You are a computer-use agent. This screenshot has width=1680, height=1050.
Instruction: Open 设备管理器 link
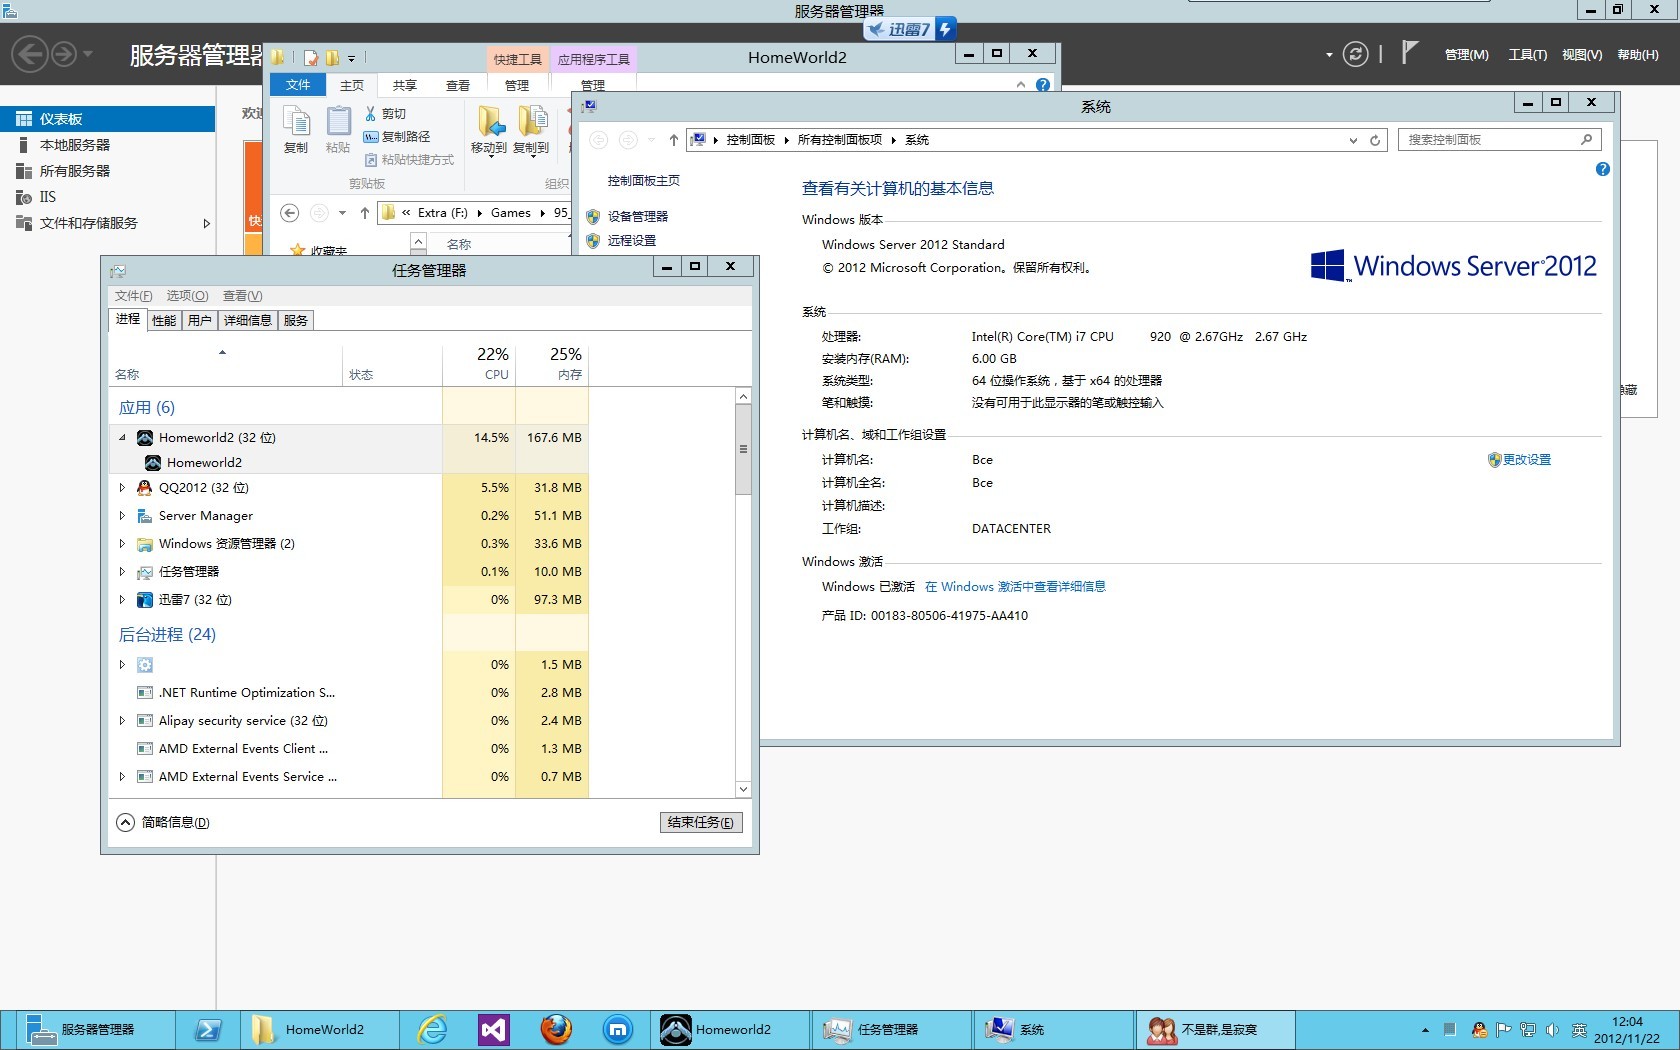638,216
